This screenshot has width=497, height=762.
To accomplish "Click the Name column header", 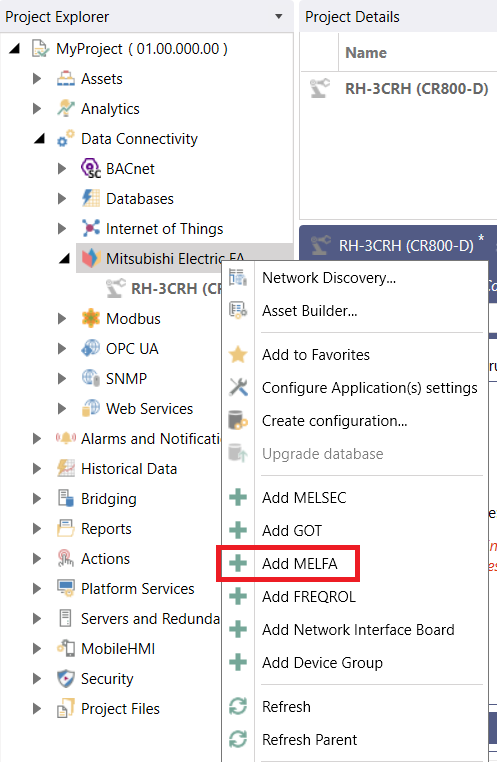I will point(366,52).
